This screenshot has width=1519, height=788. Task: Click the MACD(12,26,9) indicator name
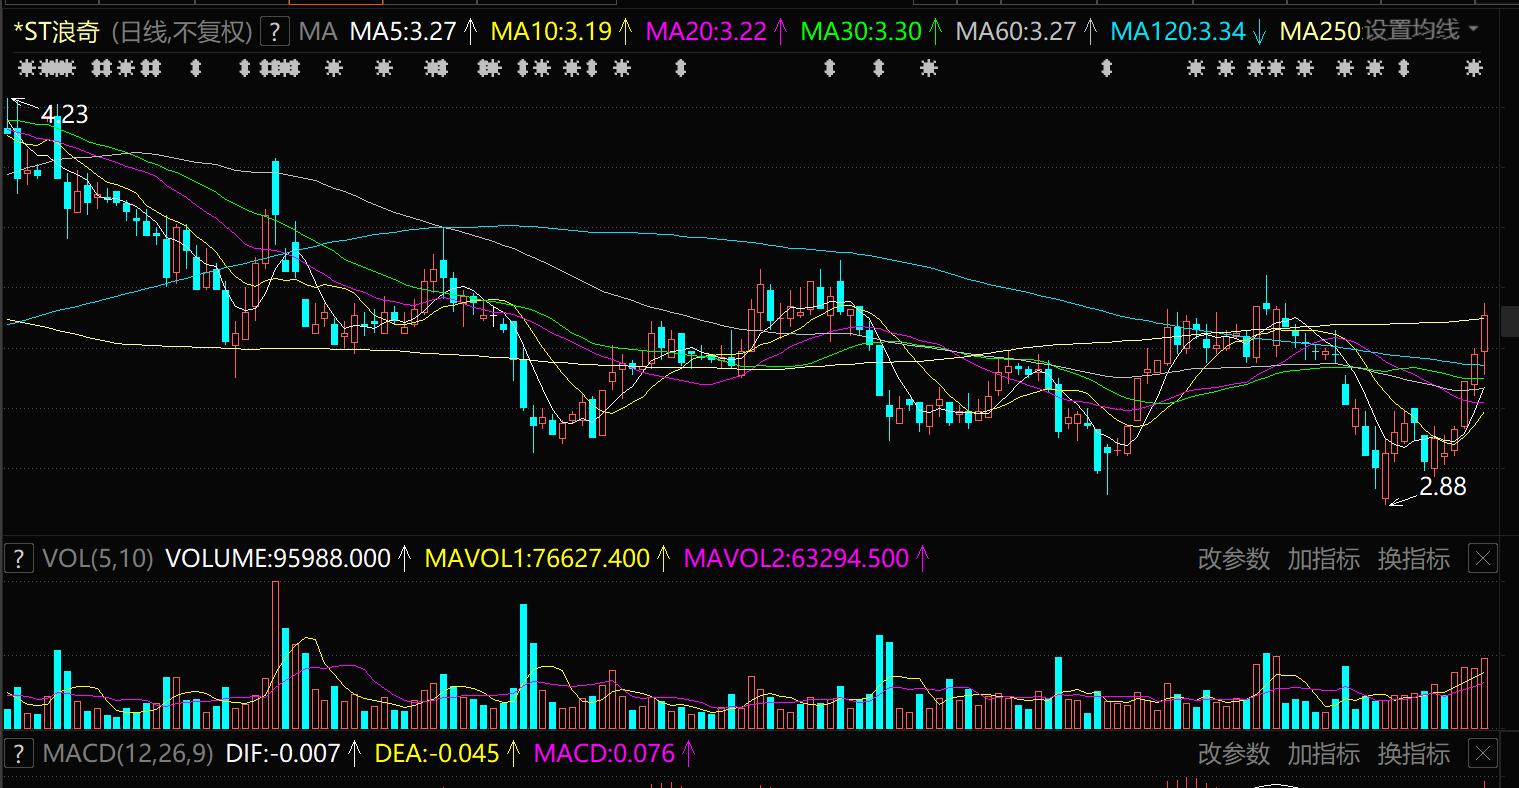128,753
